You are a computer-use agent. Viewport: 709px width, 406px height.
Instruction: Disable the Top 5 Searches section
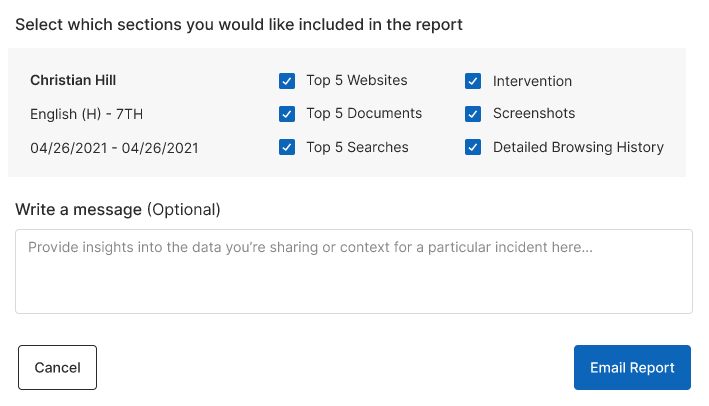coord(287,147)
